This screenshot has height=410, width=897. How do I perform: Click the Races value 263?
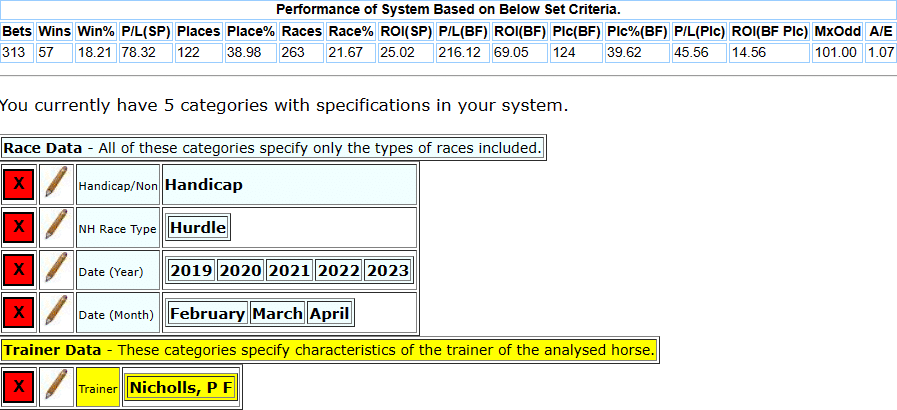(302, 53)
